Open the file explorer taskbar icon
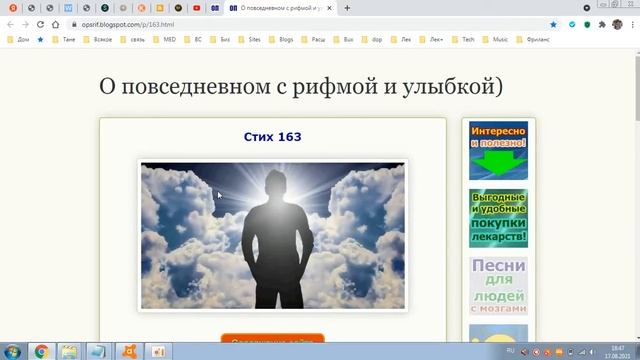The image size is (640, 360). point(69,351)
